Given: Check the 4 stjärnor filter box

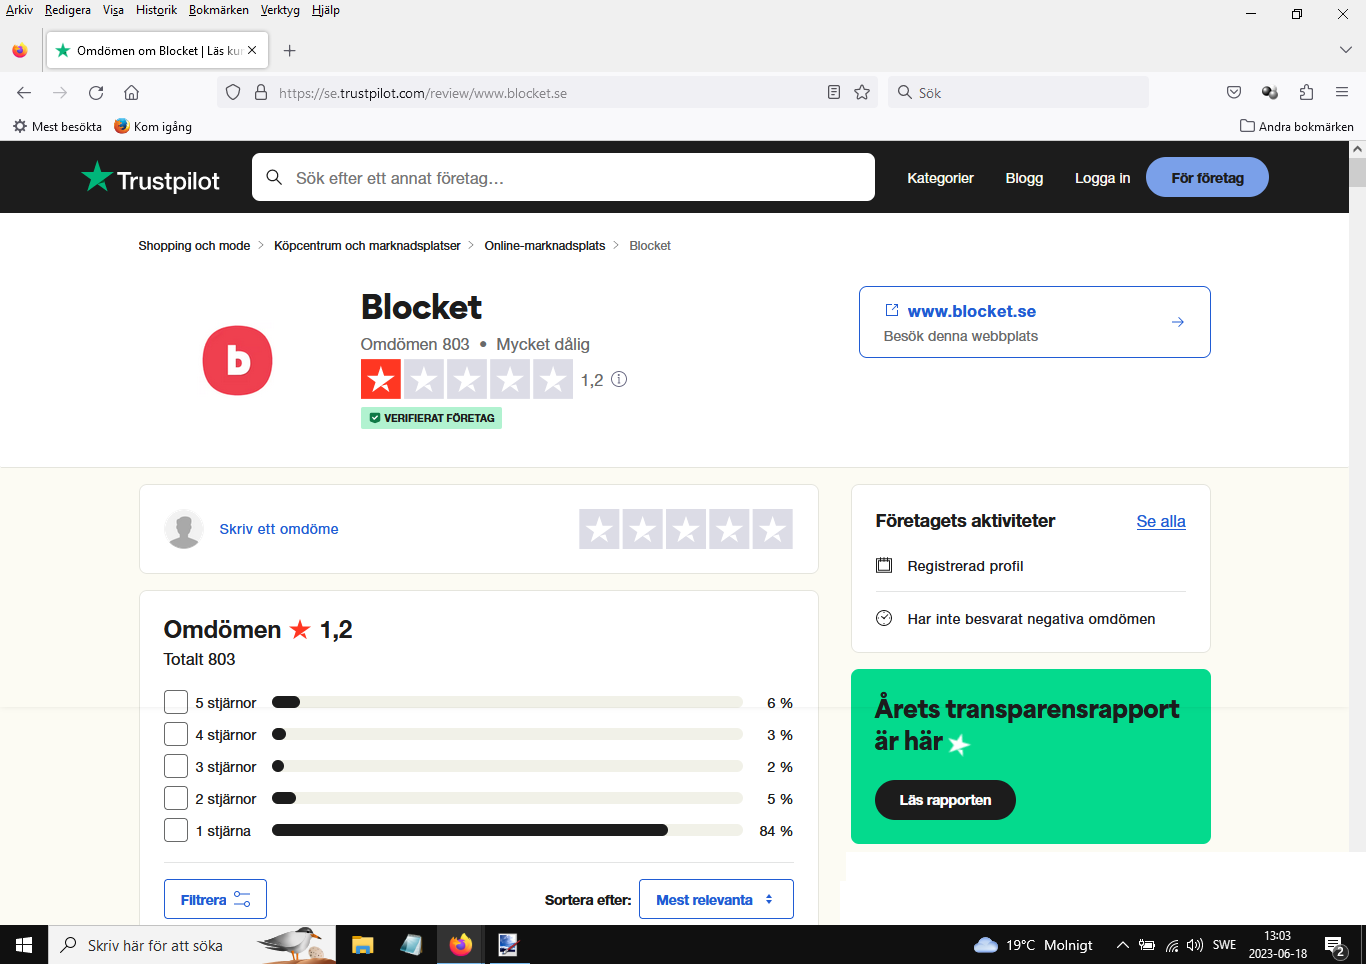Looking at the screenshot, I should pyautogui.click(x=176, y=734).
